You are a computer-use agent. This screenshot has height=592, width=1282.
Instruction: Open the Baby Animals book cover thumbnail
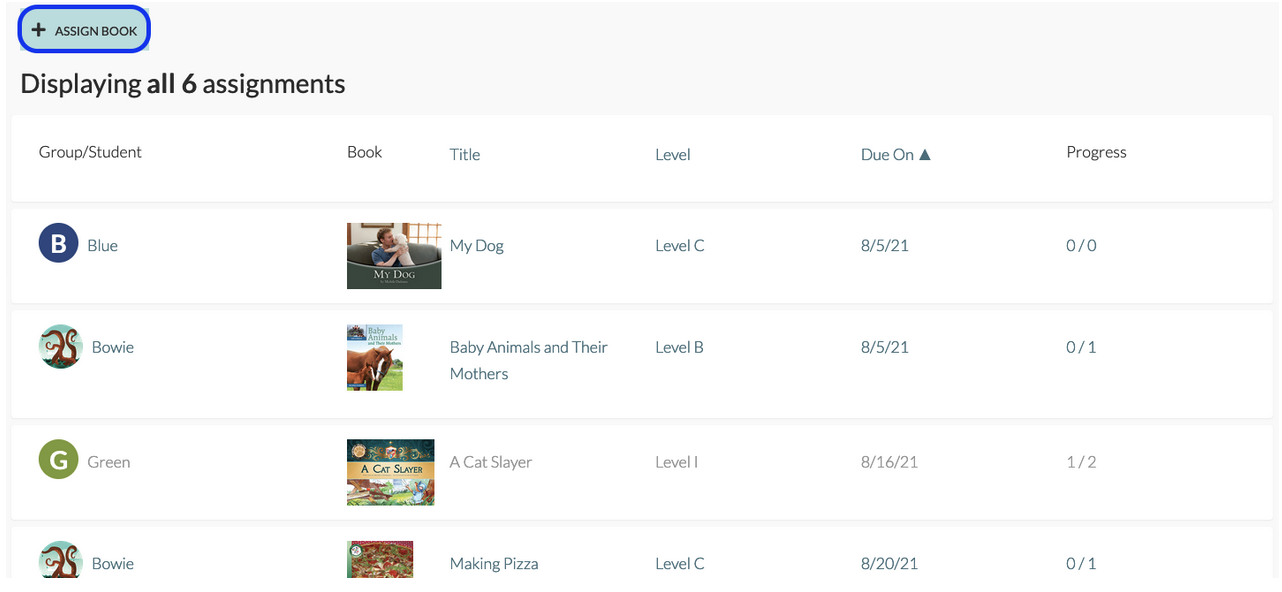375,357
